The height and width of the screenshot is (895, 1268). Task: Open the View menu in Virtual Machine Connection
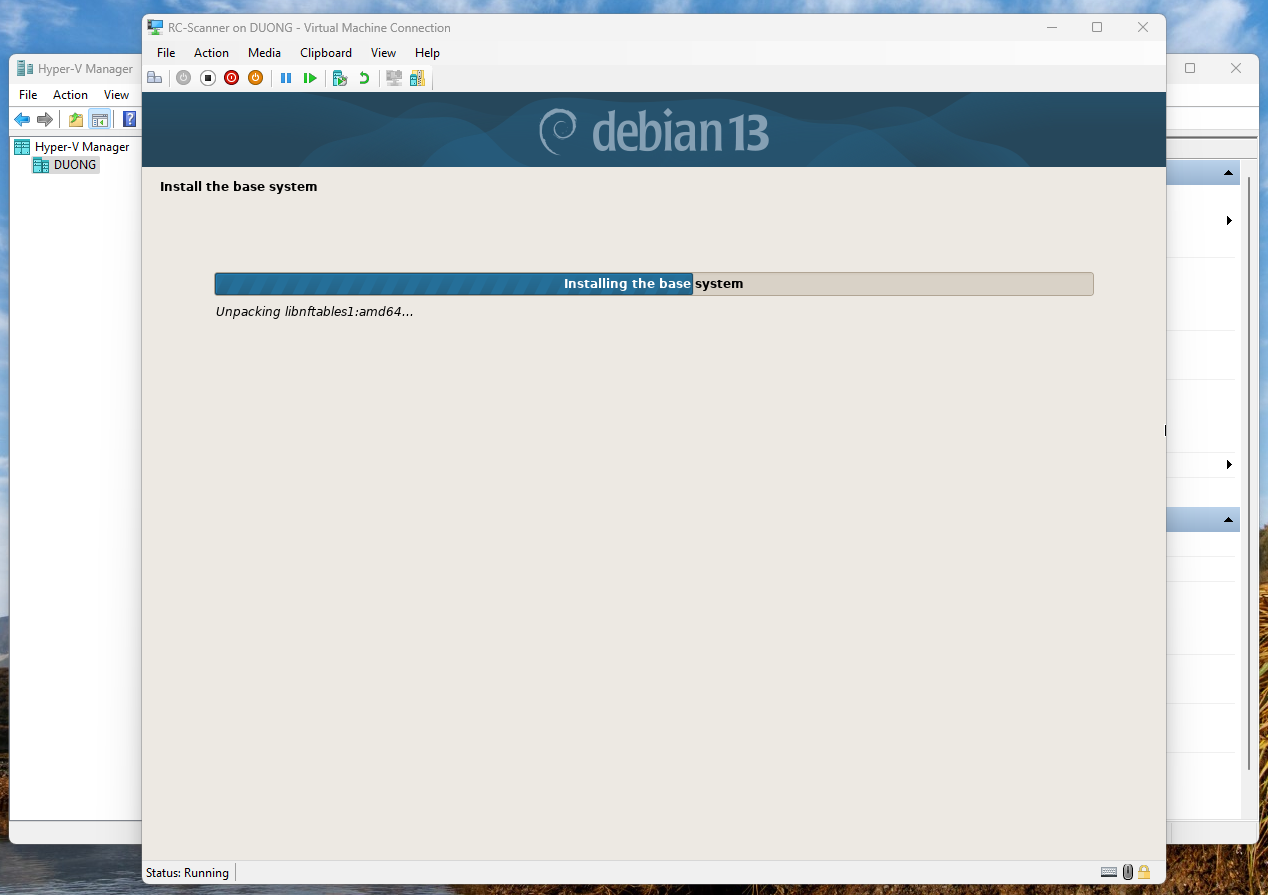tap(383, 53)
